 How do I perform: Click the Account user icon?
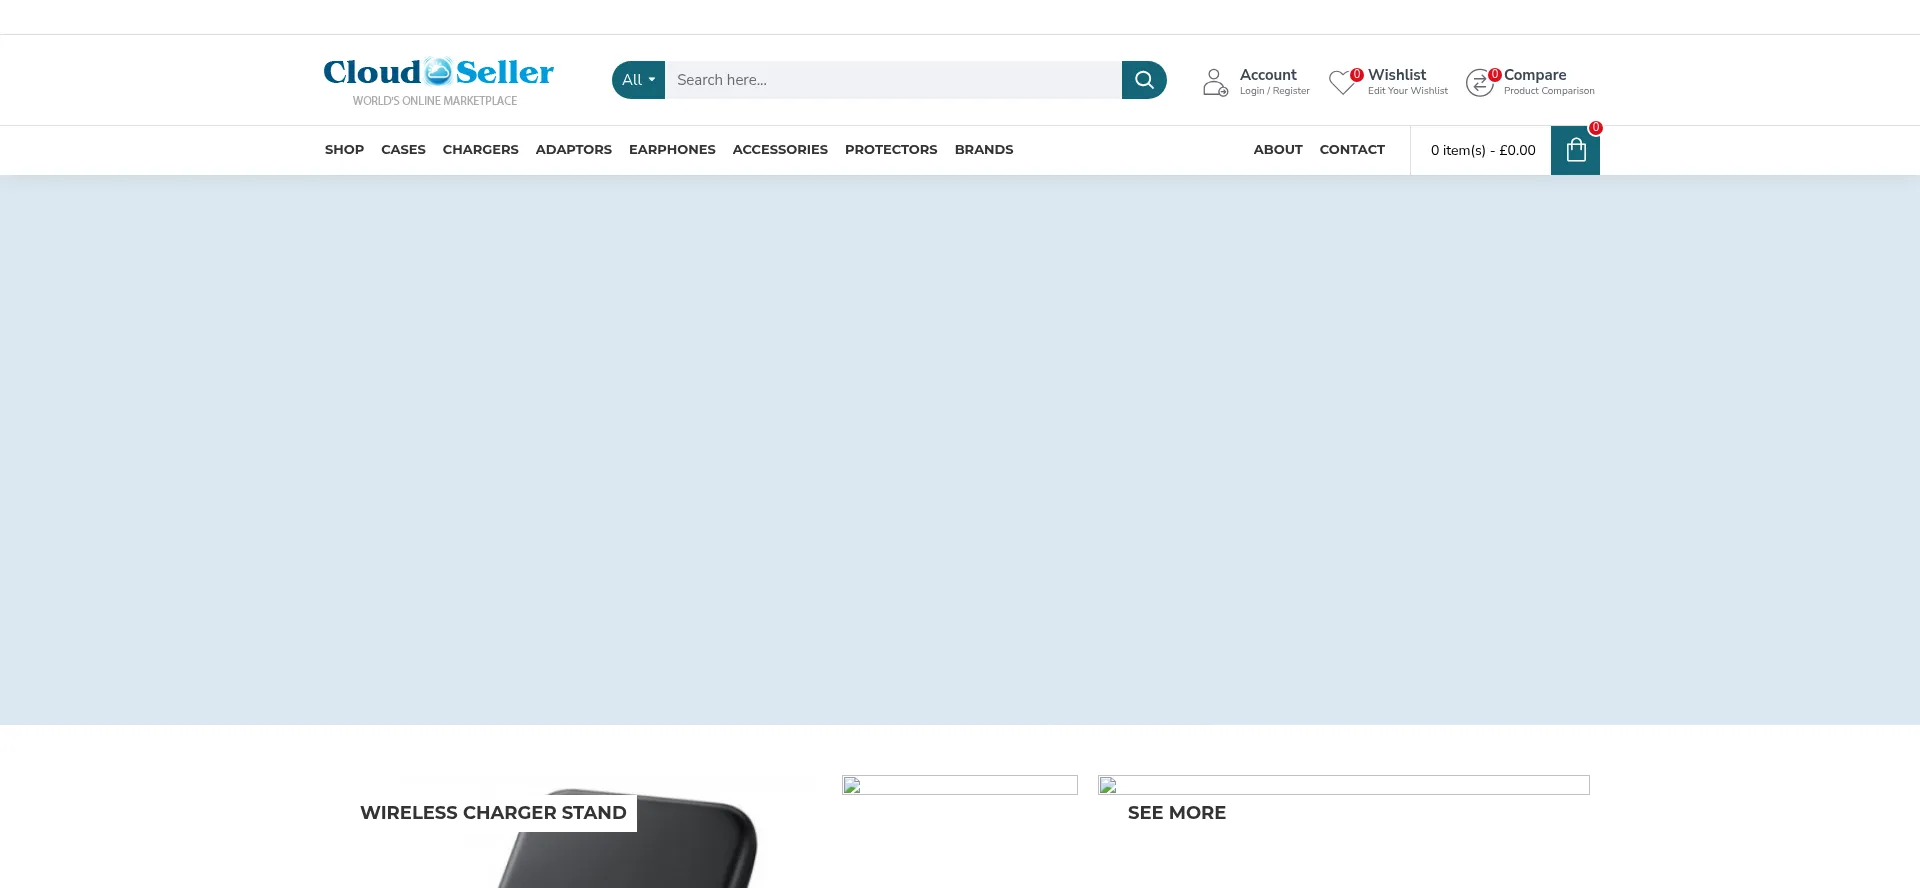(x=1215, y=82)
